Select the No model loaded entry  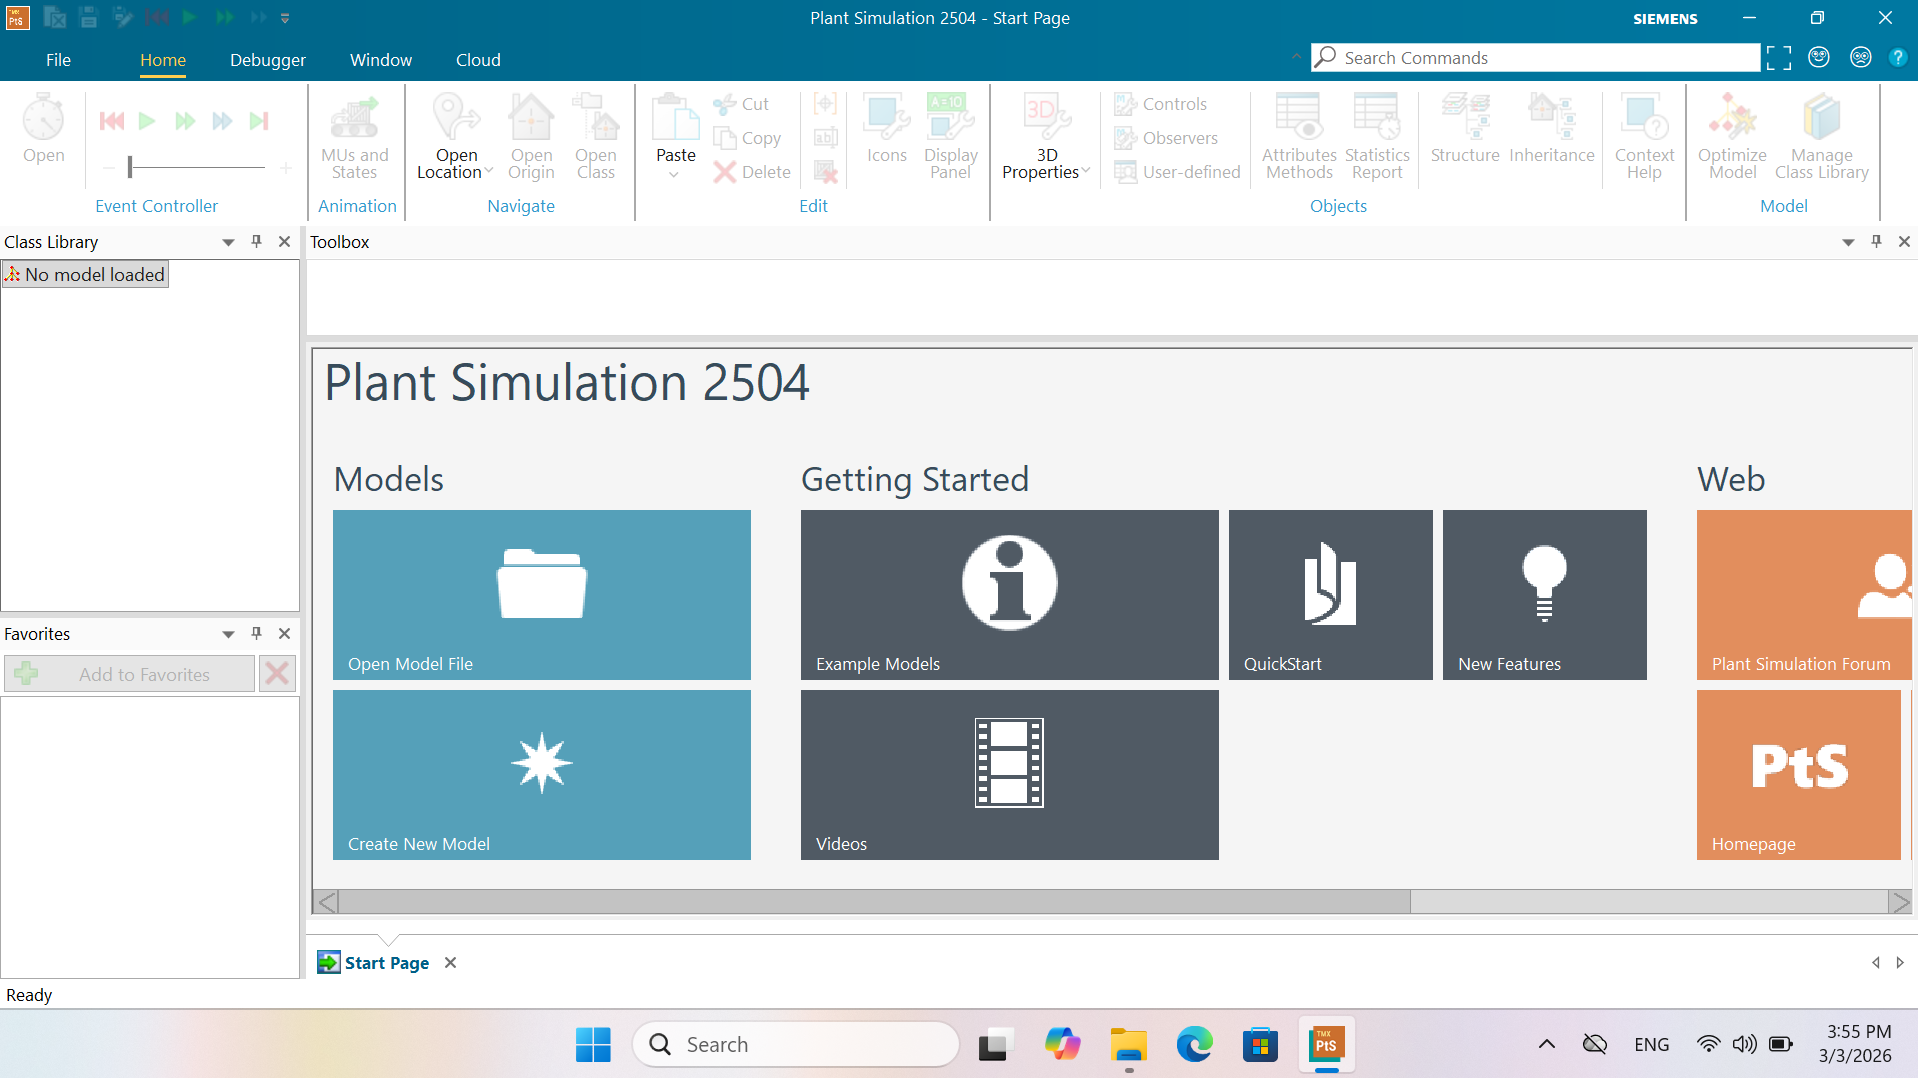click(85, 274)
